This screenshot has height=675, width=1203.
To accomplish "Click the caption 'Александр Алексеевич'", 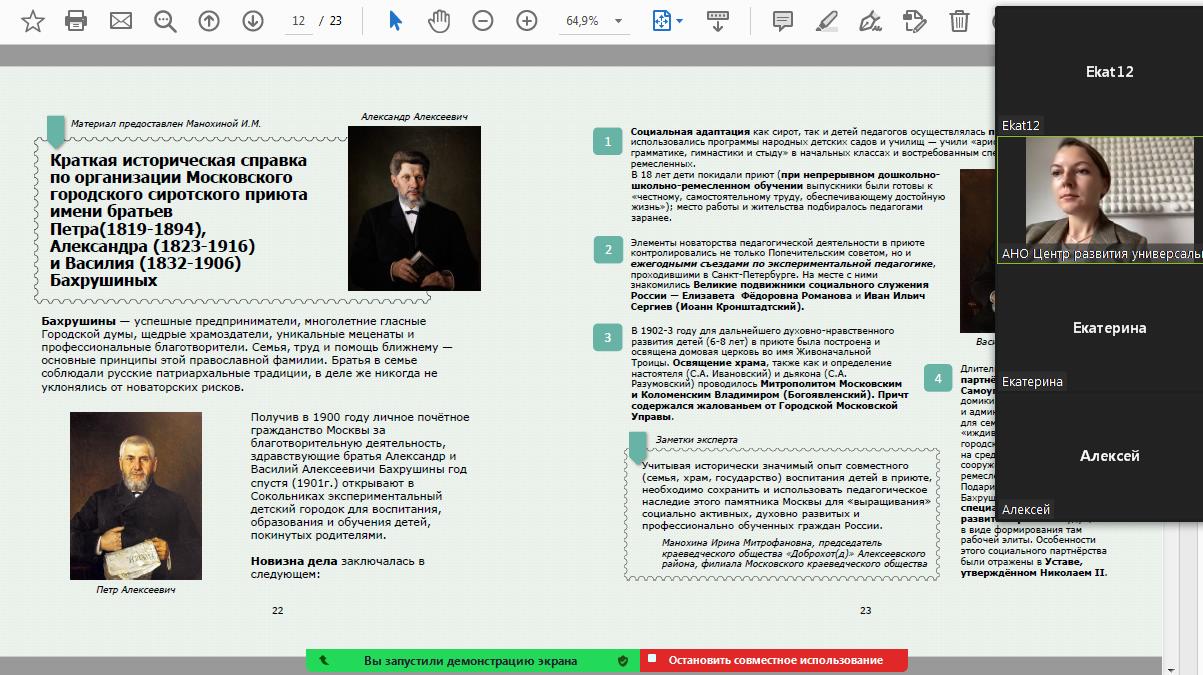I will (x=414, y=117).
